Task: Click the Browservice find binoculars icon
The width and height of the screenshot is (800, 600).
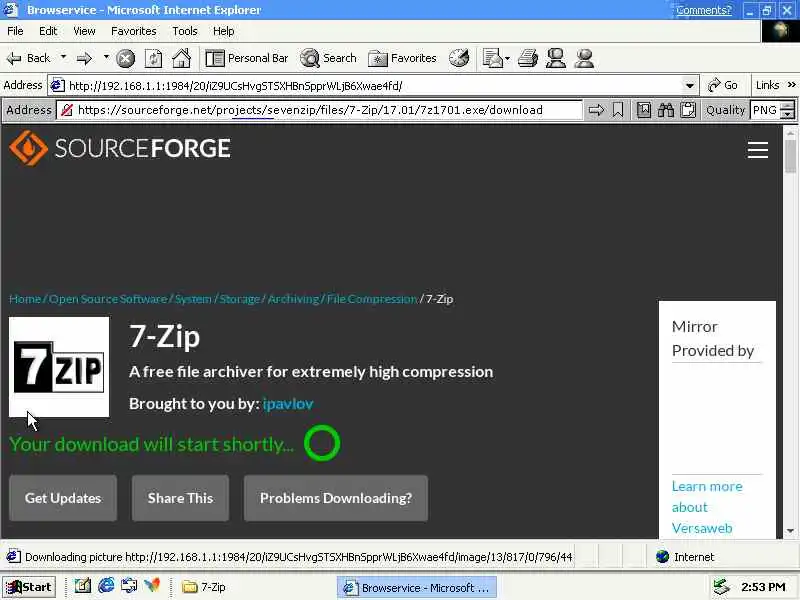Action: tap(666, 110)
